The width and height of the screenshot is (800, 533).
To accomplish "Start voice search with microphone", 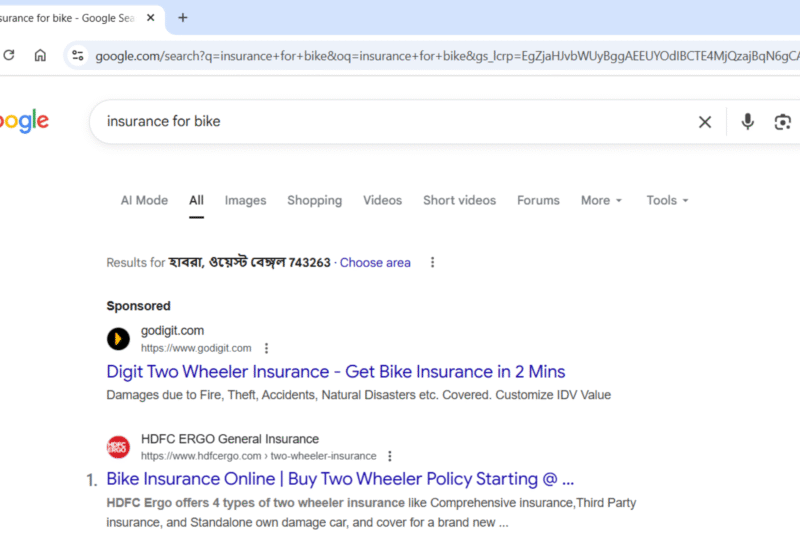I will pos(747,121).
